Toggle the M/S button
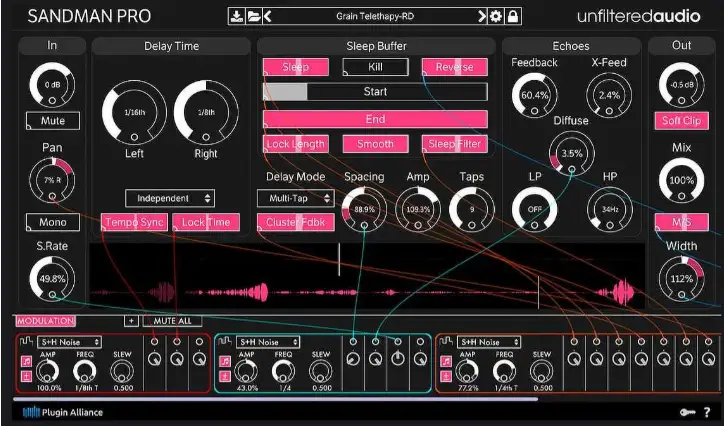 pos(682,222)
